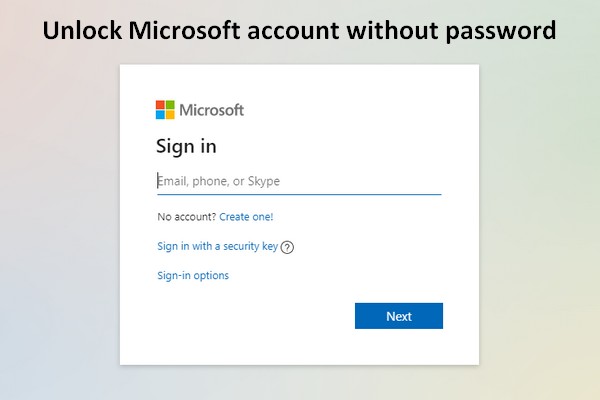Open the Create one! account link
The height and width of the screenshot is (400, 600).
246,217
